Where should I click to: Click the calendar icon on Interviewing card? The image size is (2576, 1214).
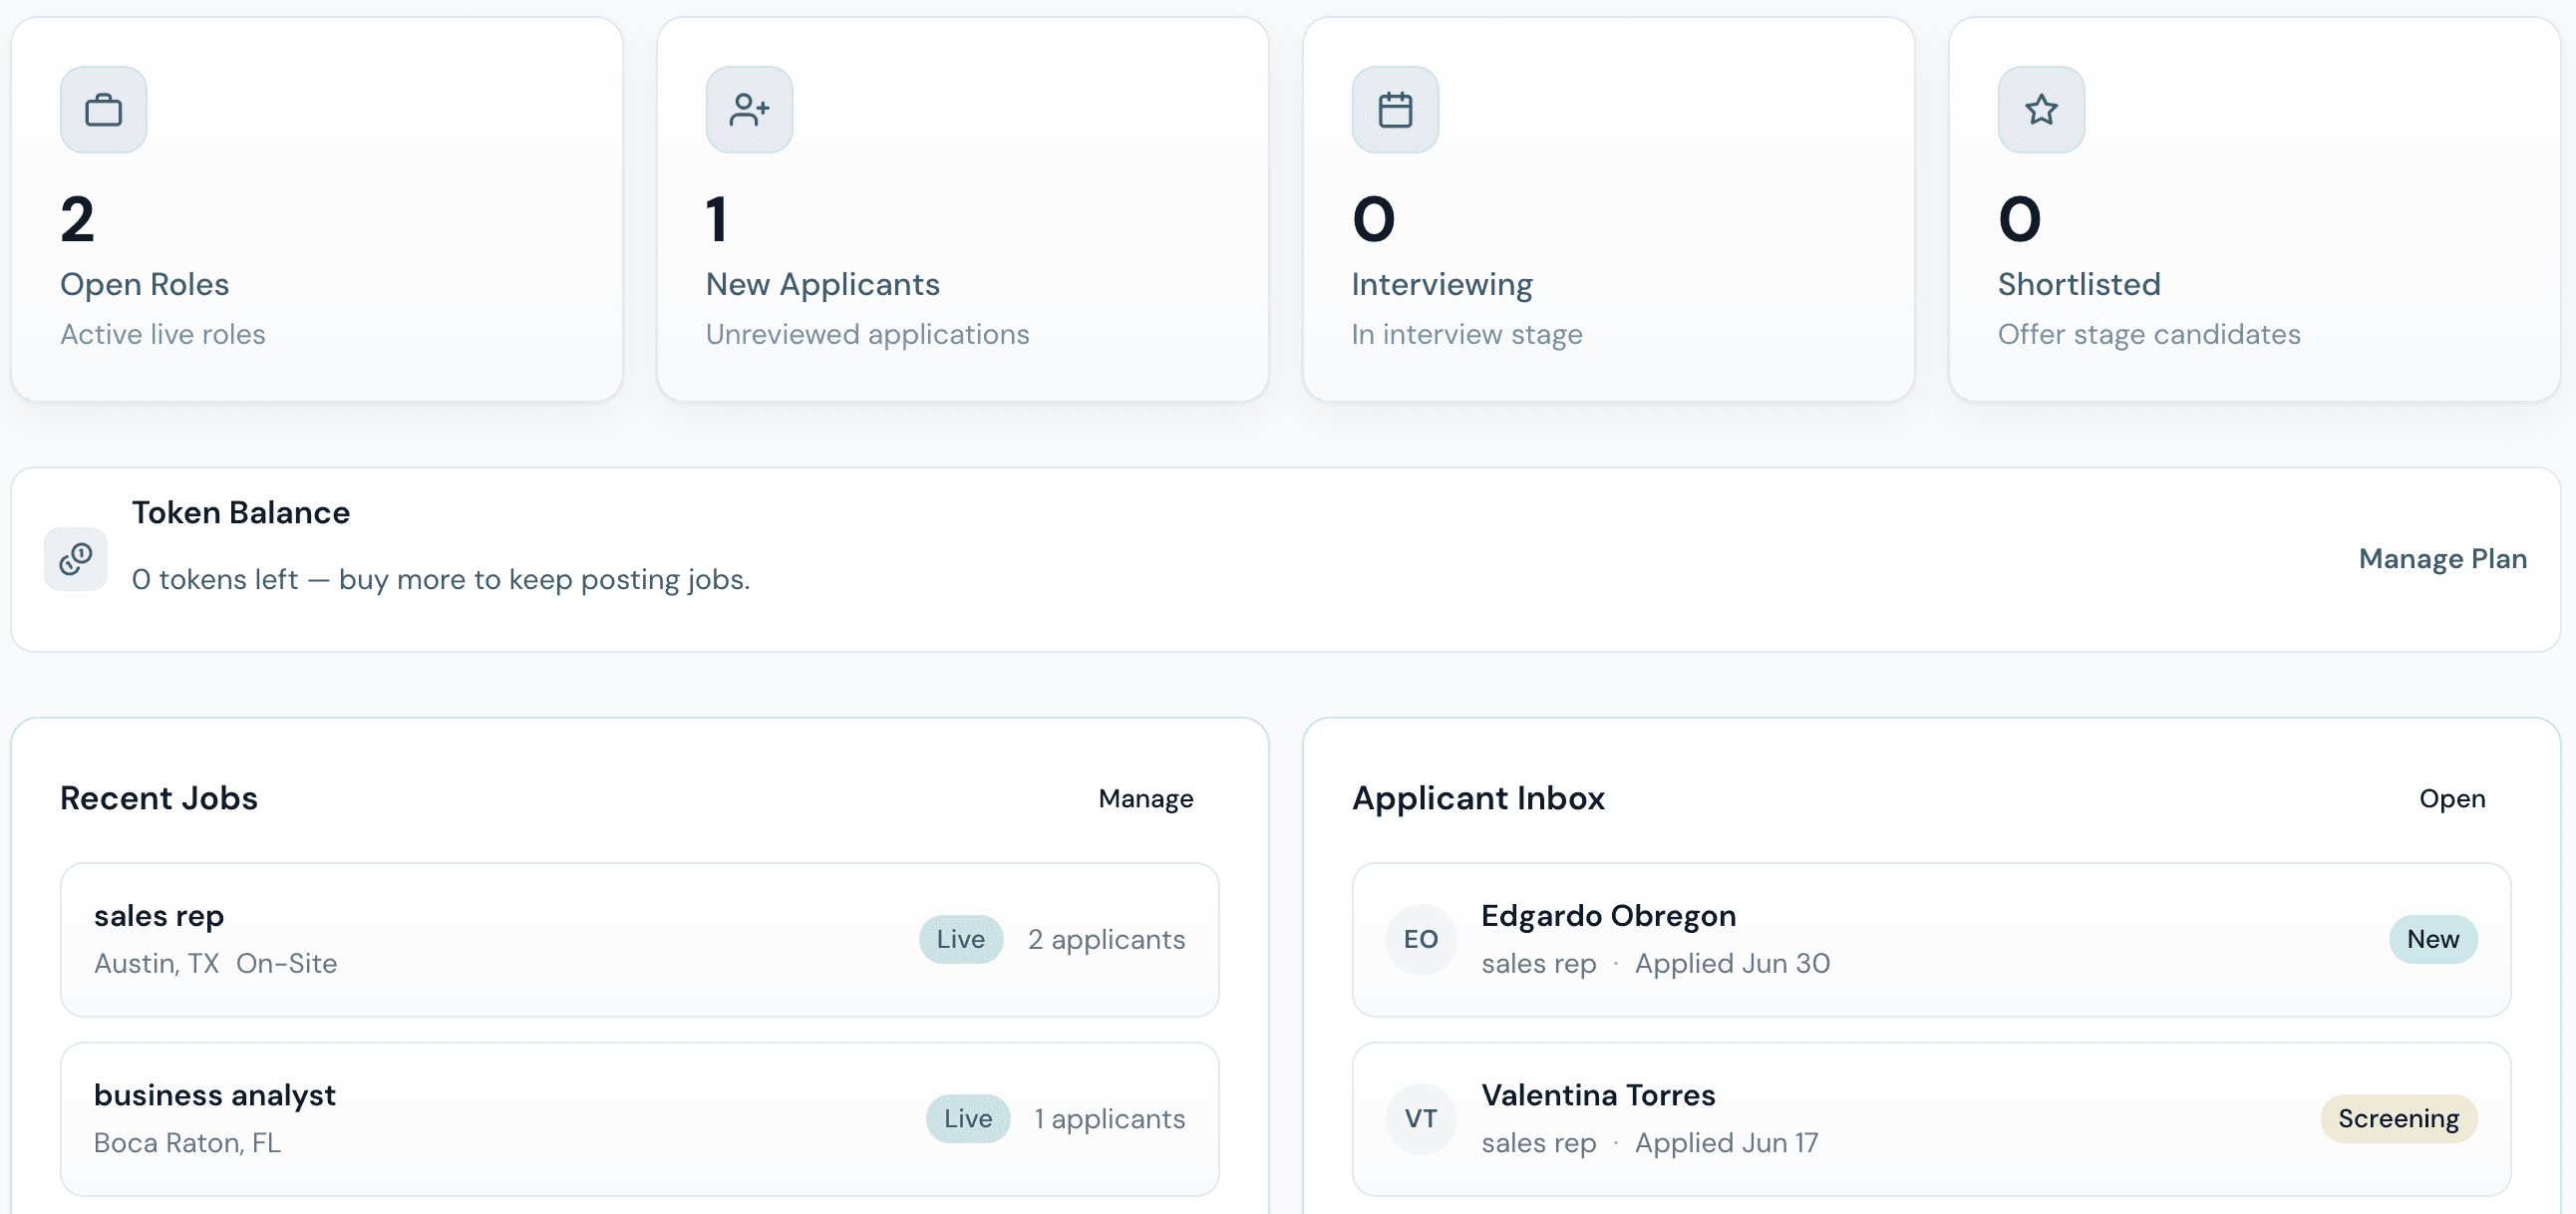click(1395, 109)
